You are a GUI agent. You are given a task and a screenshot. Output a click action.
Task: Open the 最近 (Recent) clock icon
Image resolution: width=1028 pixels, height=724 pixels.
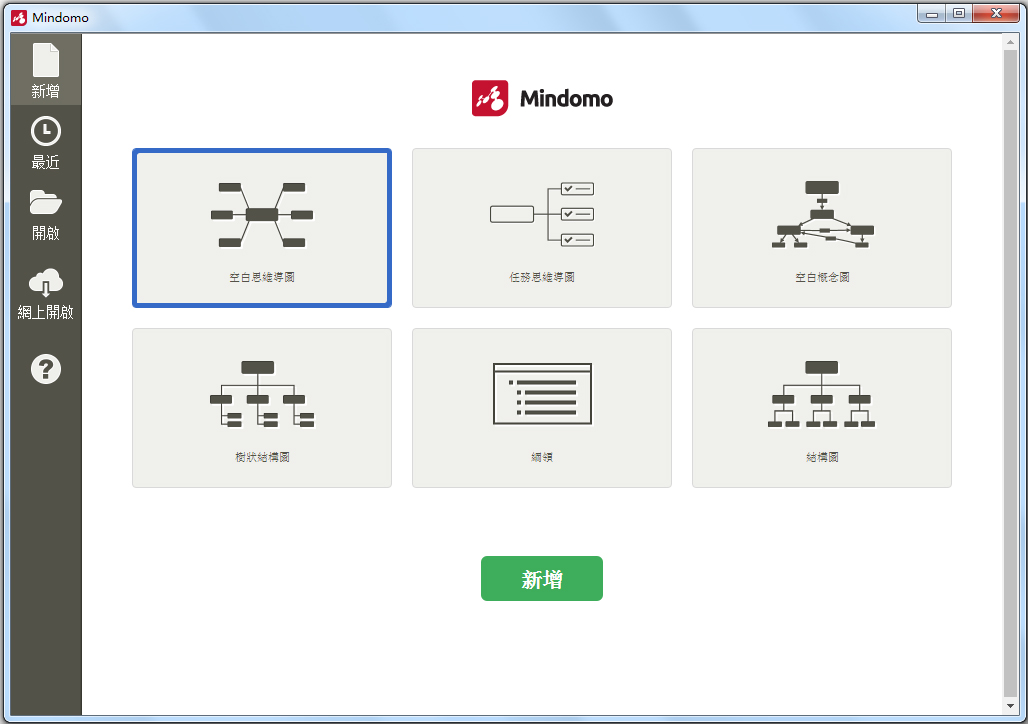click(46, 132)
